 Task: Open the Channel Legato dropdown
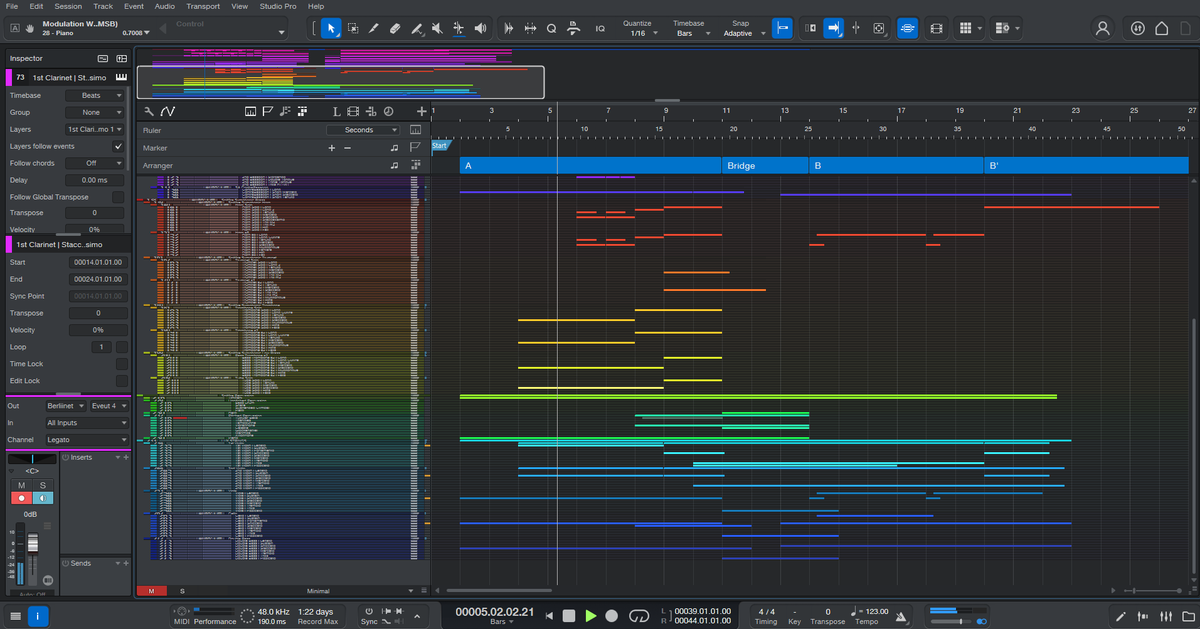click(x=87, y=440)
